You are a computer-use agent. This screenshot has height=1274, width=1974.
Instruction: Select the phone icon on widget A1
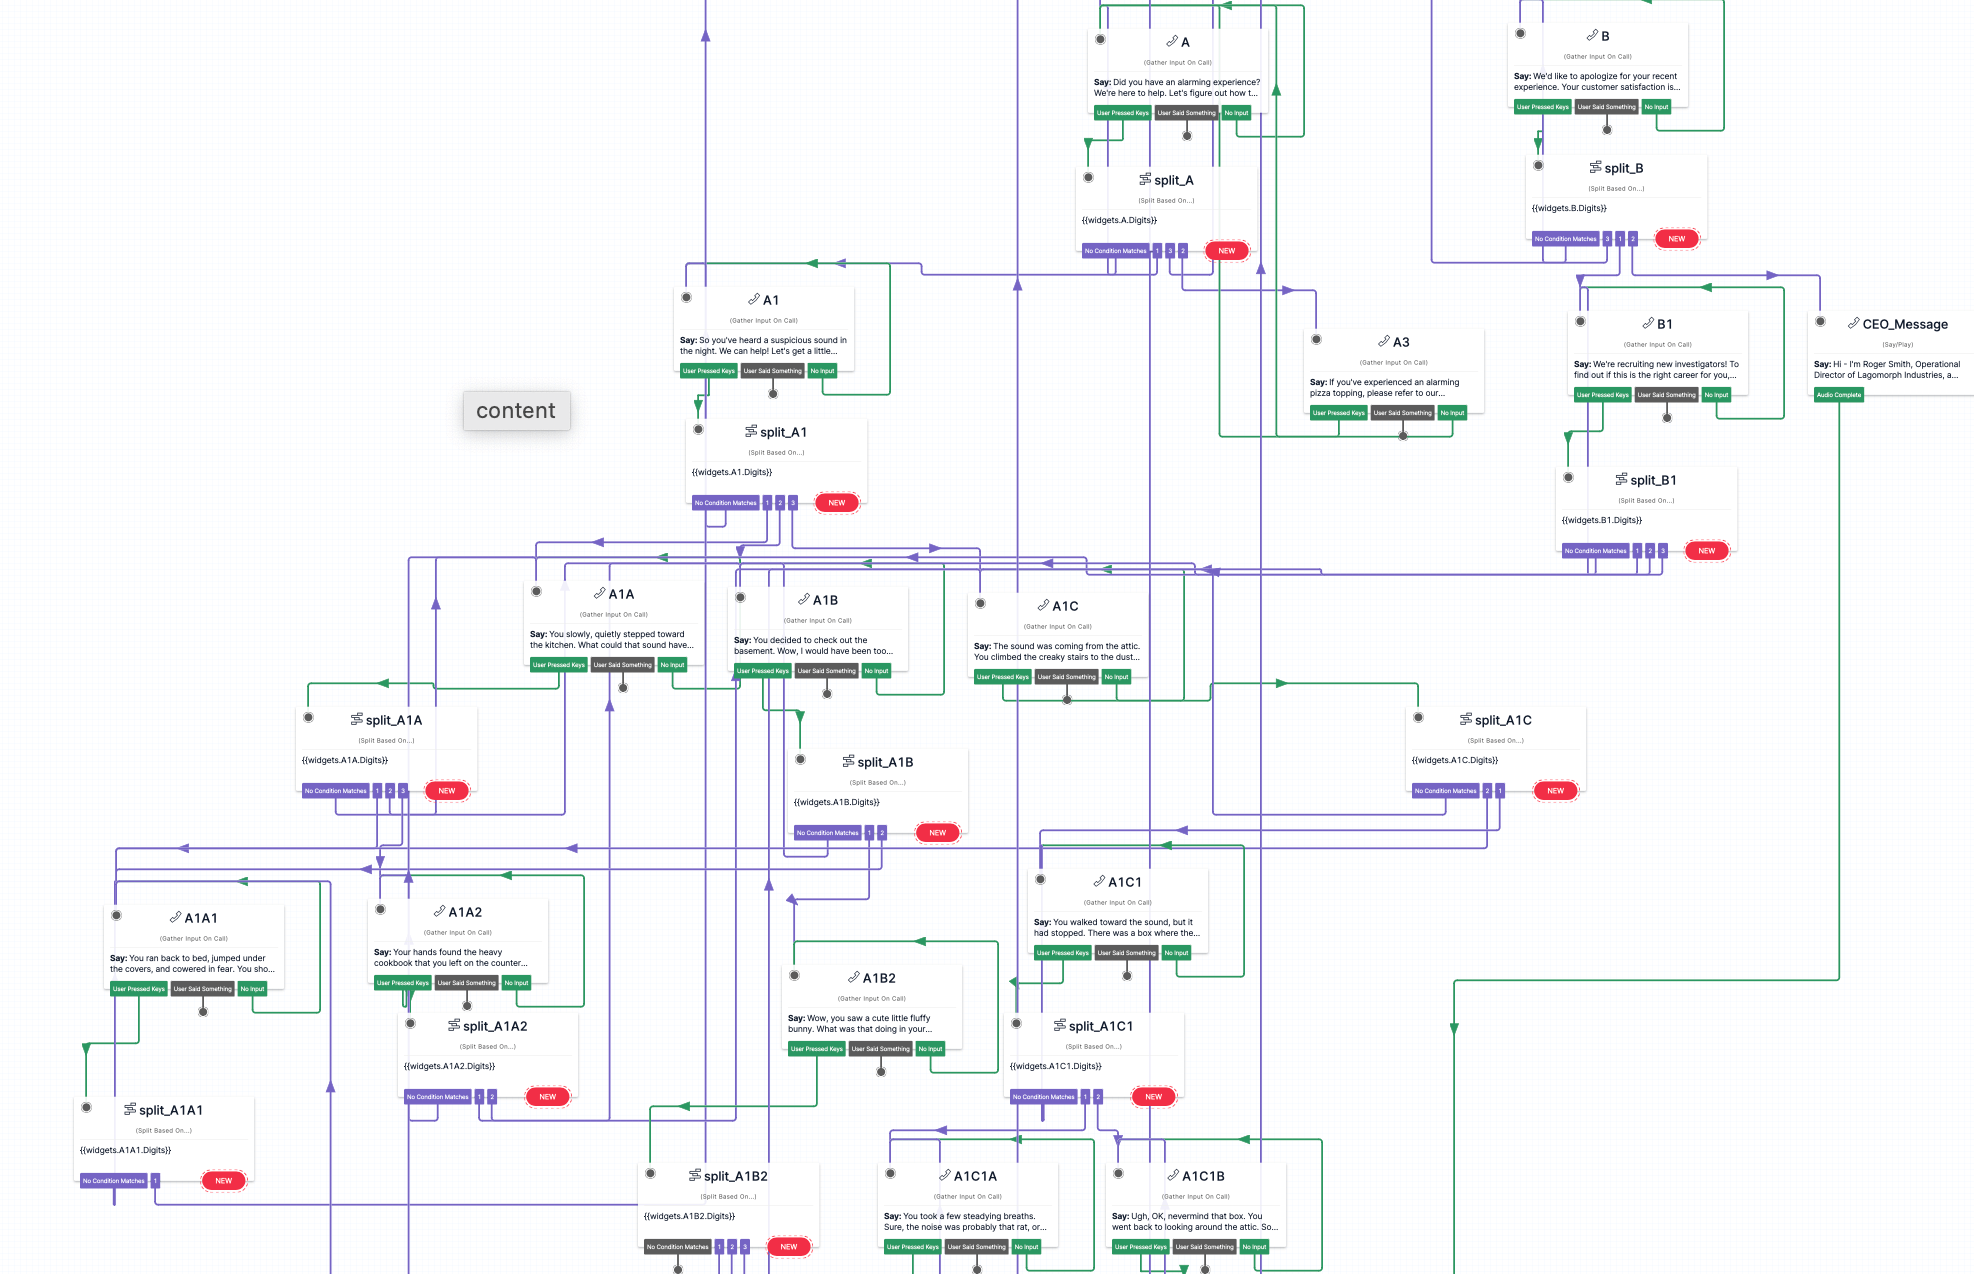coord(754,299)
